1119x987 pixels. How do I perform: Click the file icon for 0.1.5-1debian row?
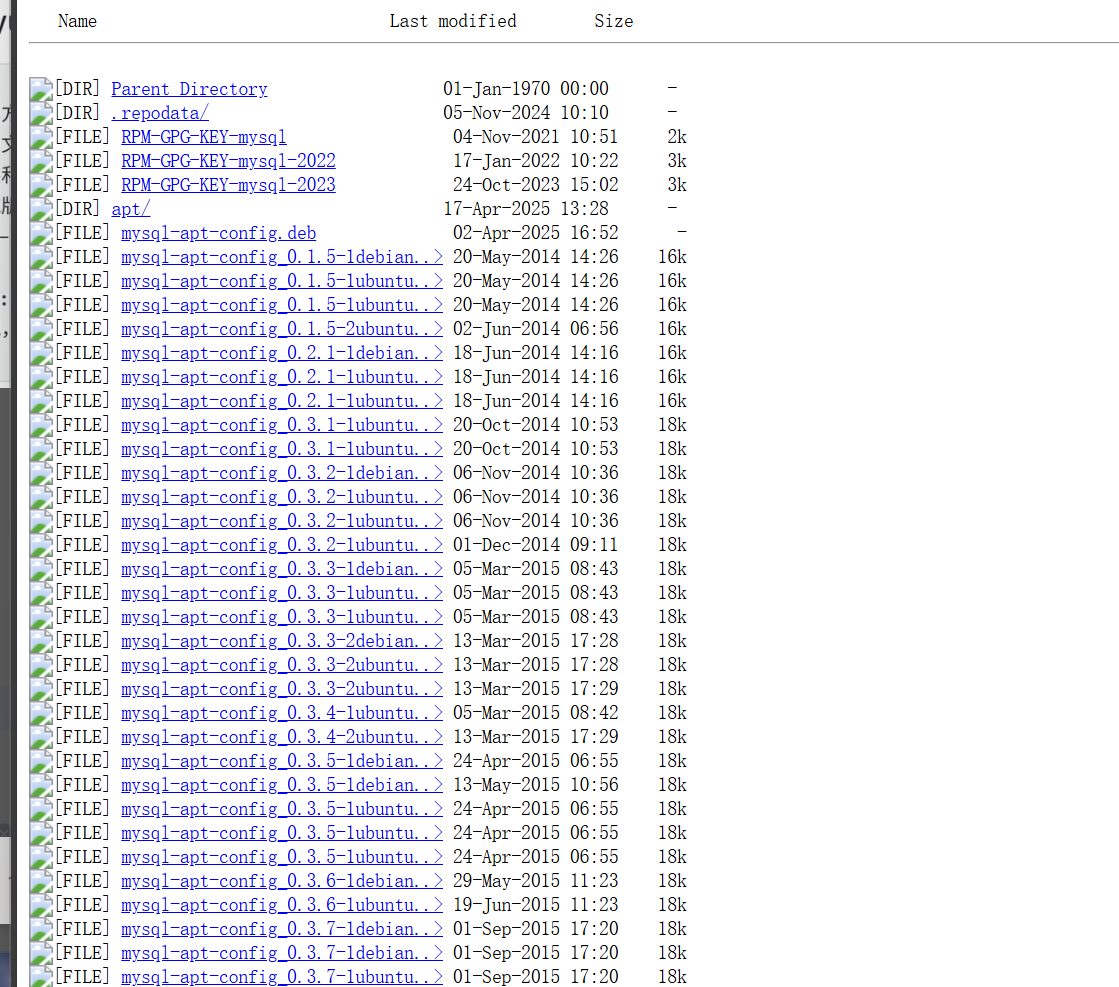(41, 257)
